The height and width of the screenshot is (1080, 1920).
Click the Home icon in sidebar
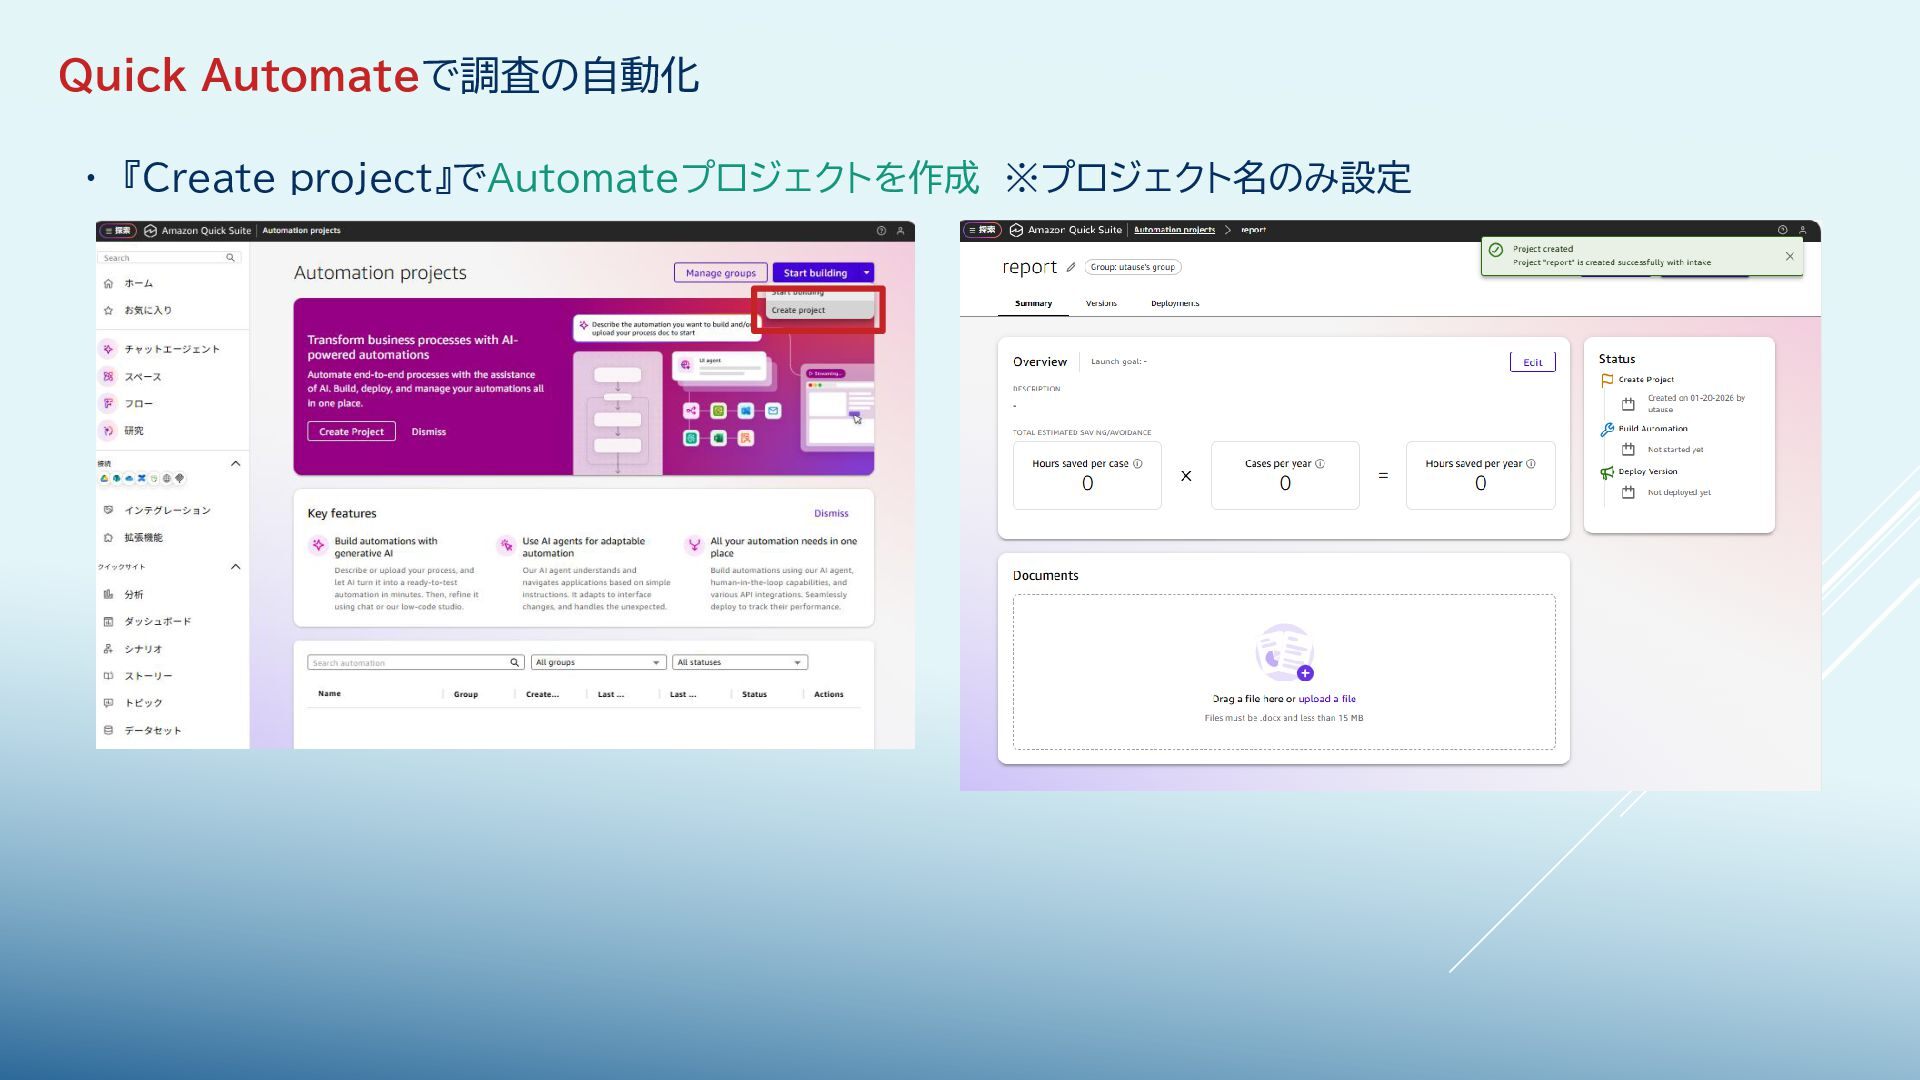tap(108, 283)
